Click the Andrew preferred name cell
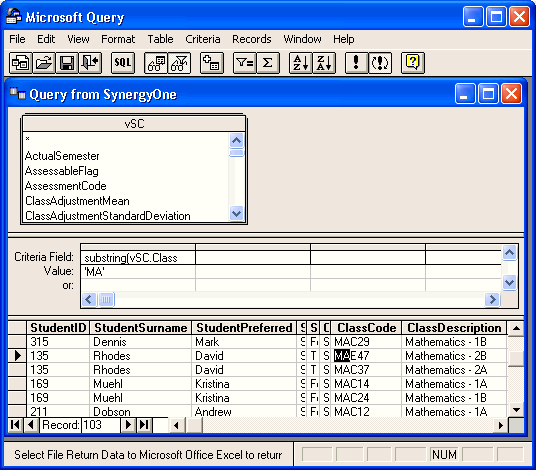Screen dimensions: 536x470 coord(244,412)
